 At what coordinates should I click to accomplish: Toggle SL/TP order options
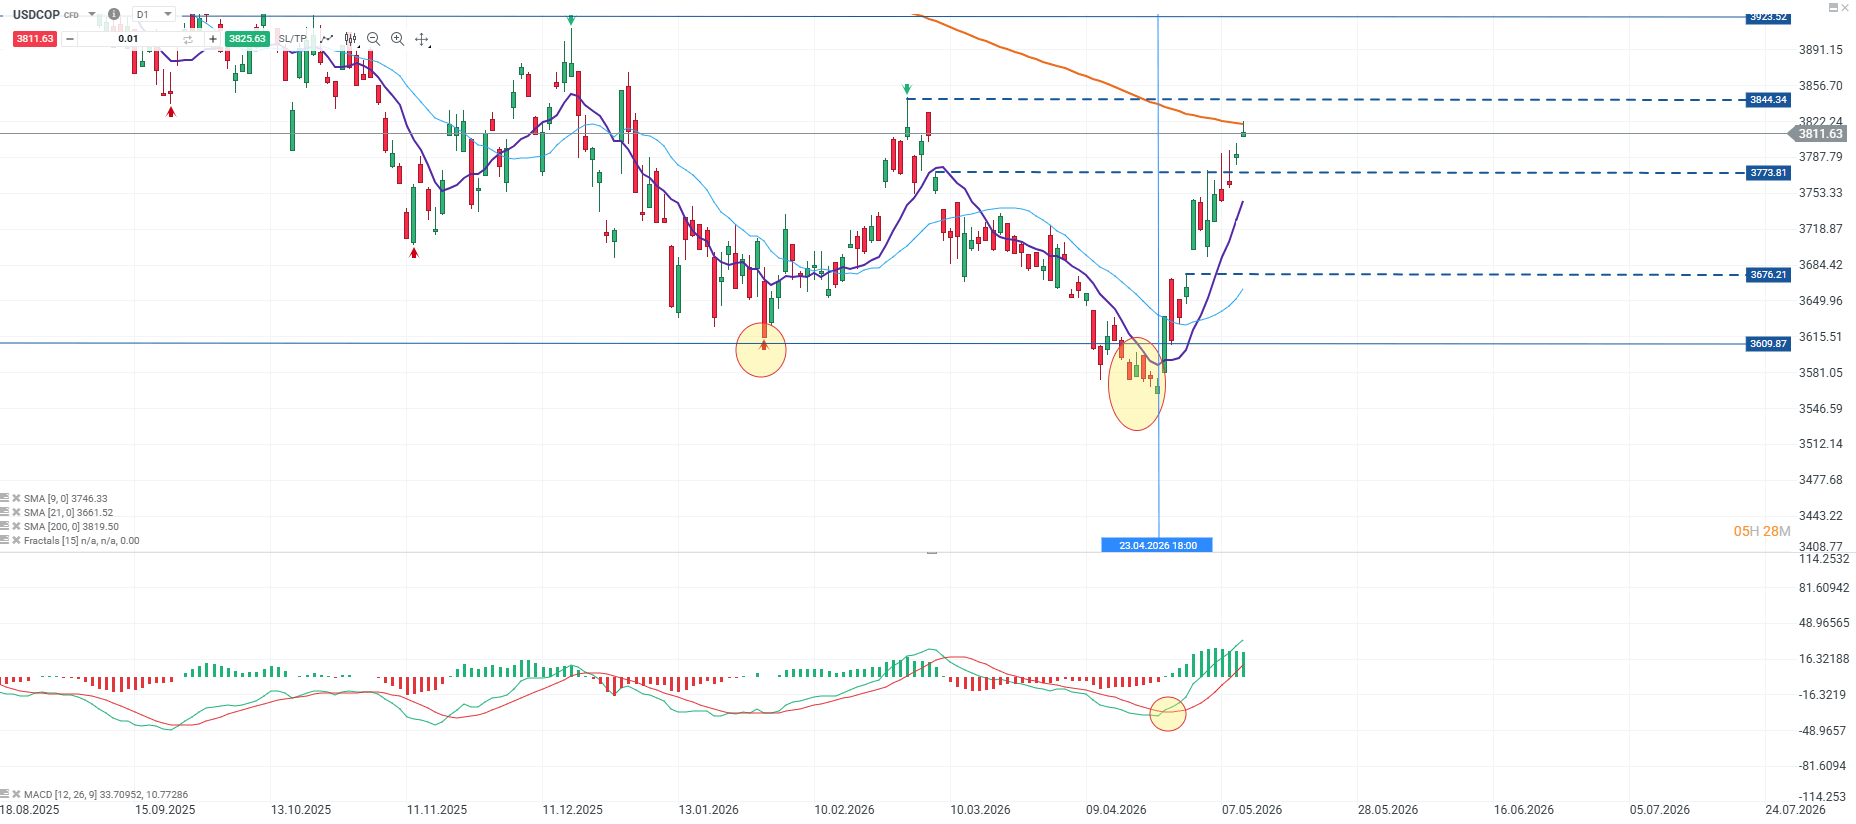[293, 39]
